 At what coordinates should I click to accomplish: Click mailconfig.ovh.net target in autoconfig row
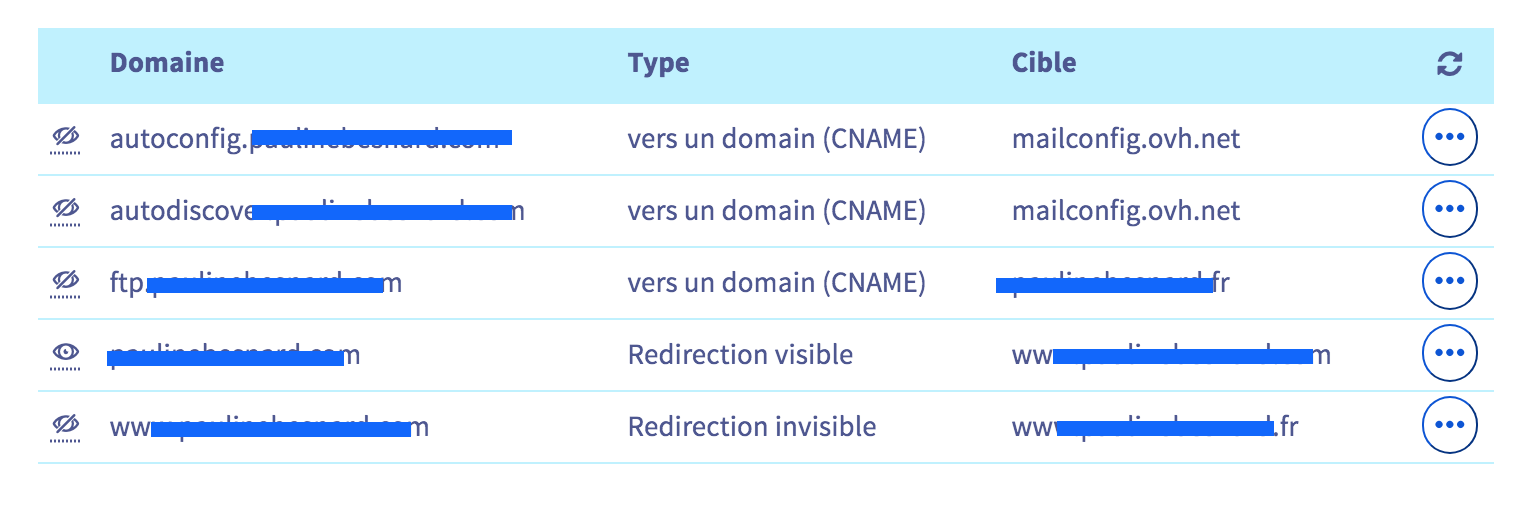click(x=1126, y=139)
